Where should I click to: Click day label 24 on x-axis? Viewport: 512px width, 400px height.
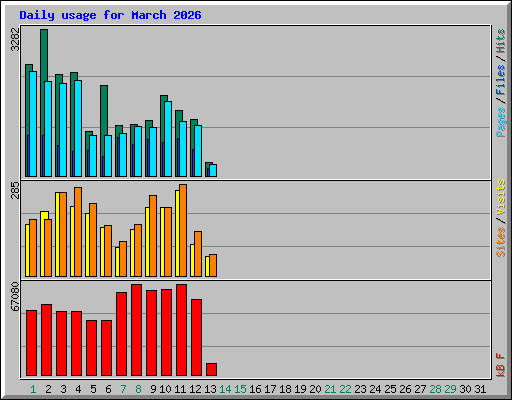coord(375,389)
